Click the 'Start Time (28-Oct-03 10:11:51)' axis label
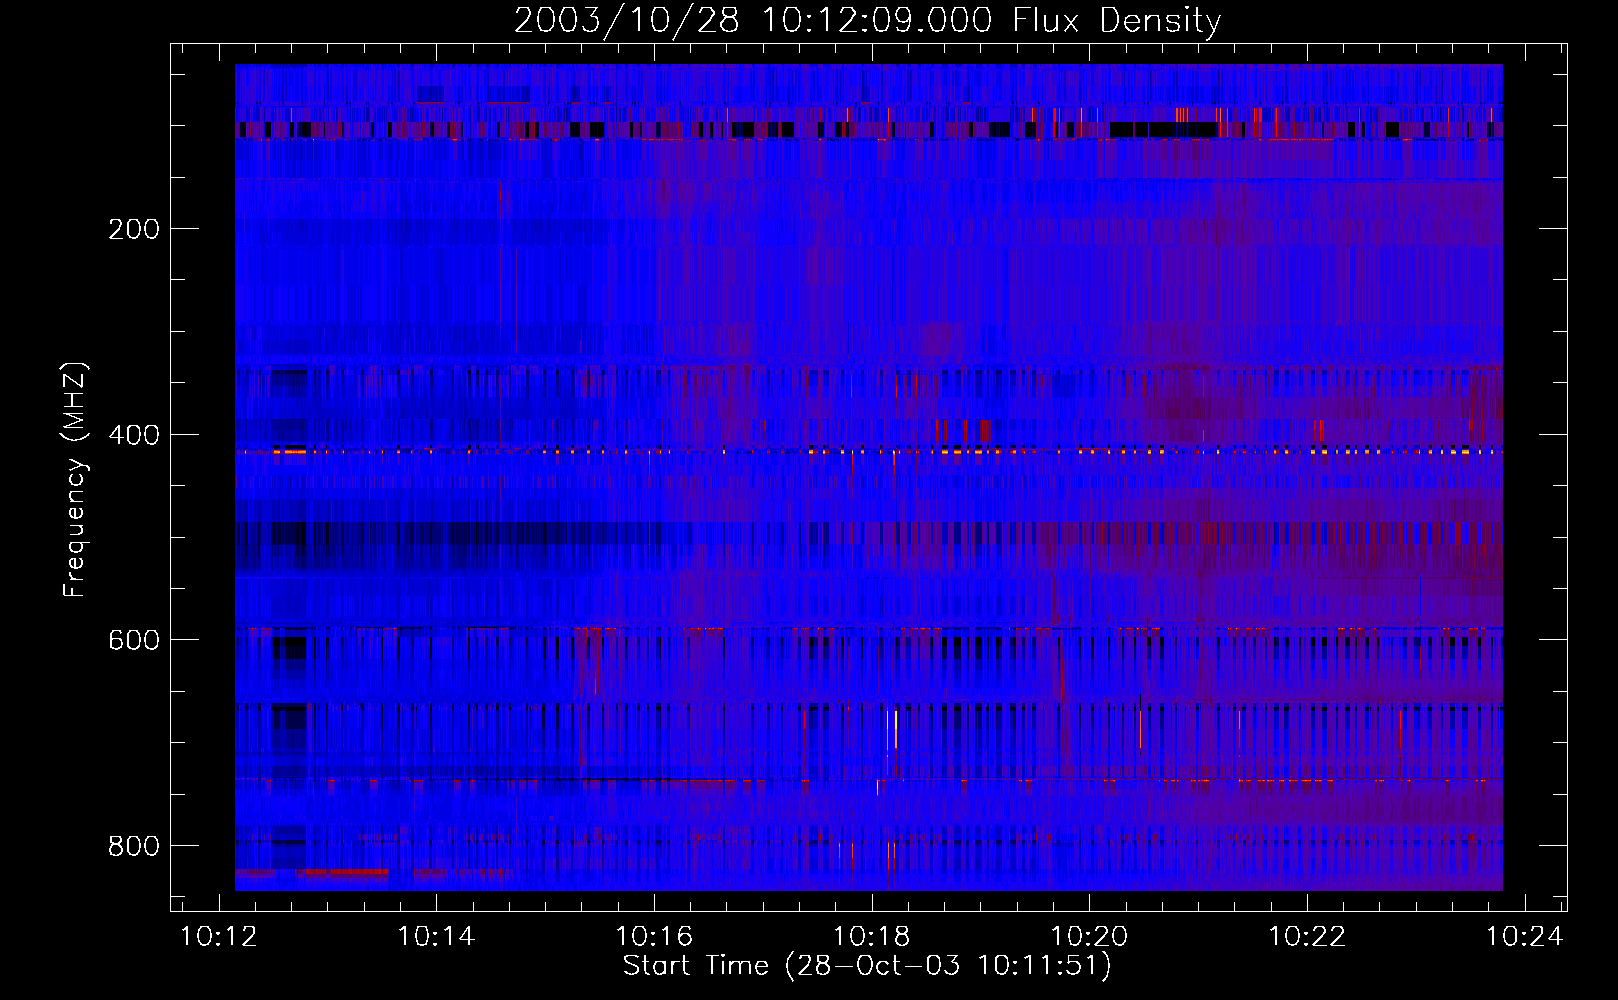 coord(867,966)
